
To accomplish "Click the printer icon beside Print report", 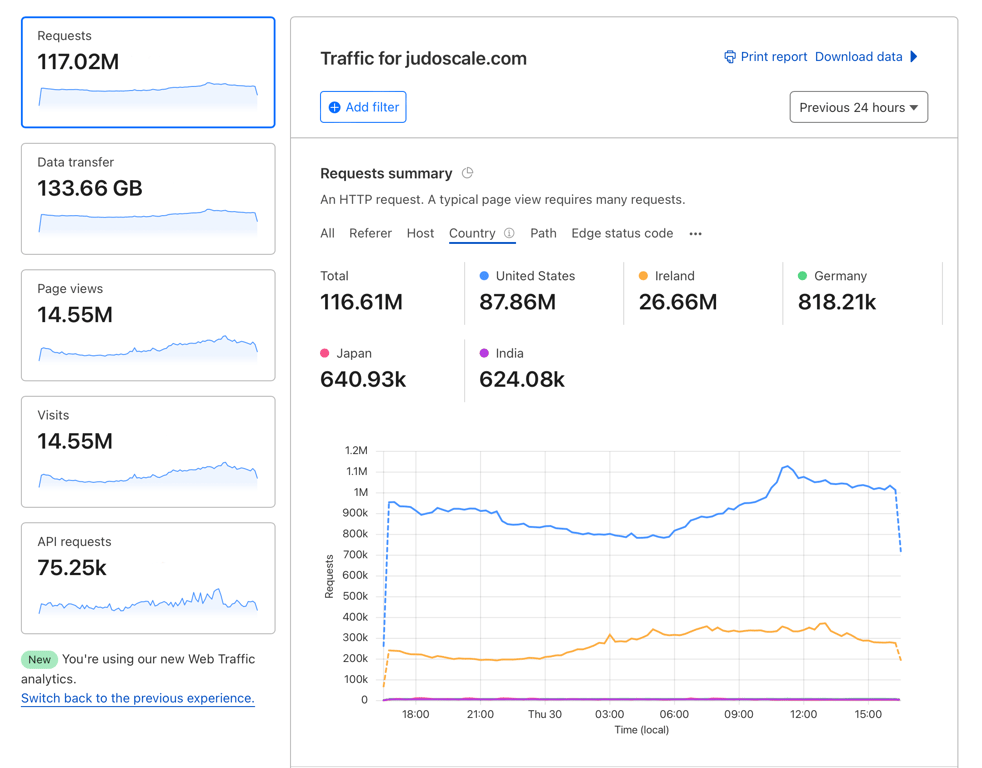I will pyautogui.click(x=730, y=57).
